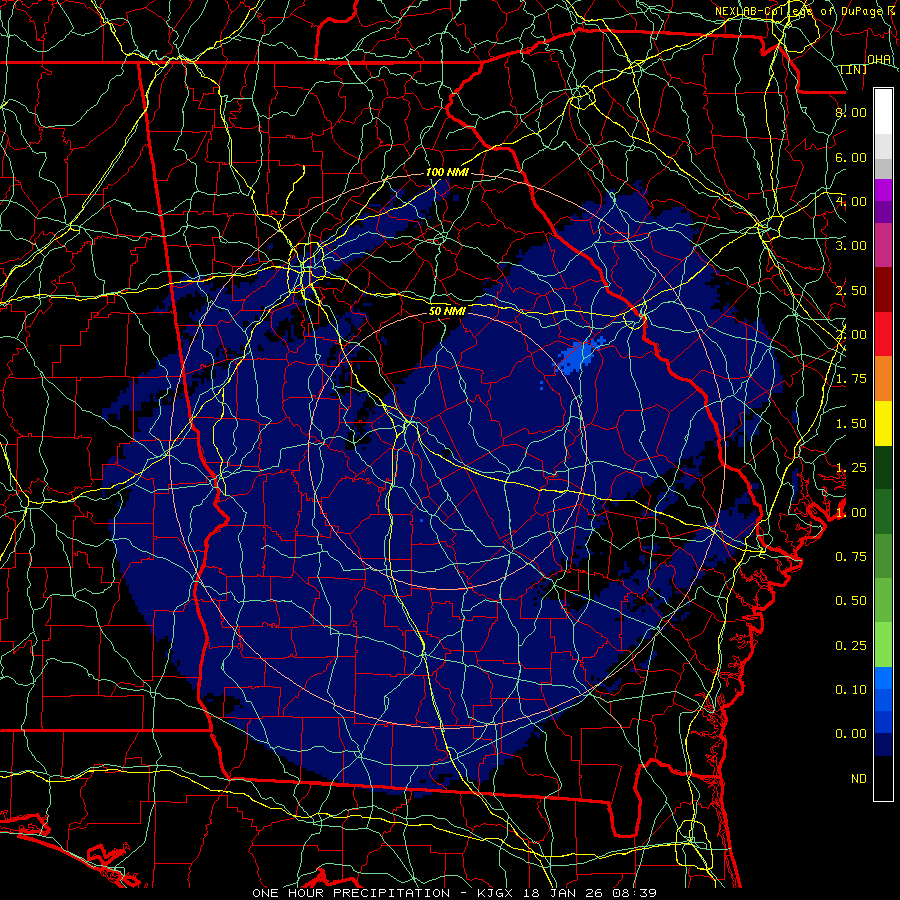Image resolution: width=900 pixels, height=900 pixels.
Task: Pick the yellow legend swatch at 1.50
Action: (883, 424)
